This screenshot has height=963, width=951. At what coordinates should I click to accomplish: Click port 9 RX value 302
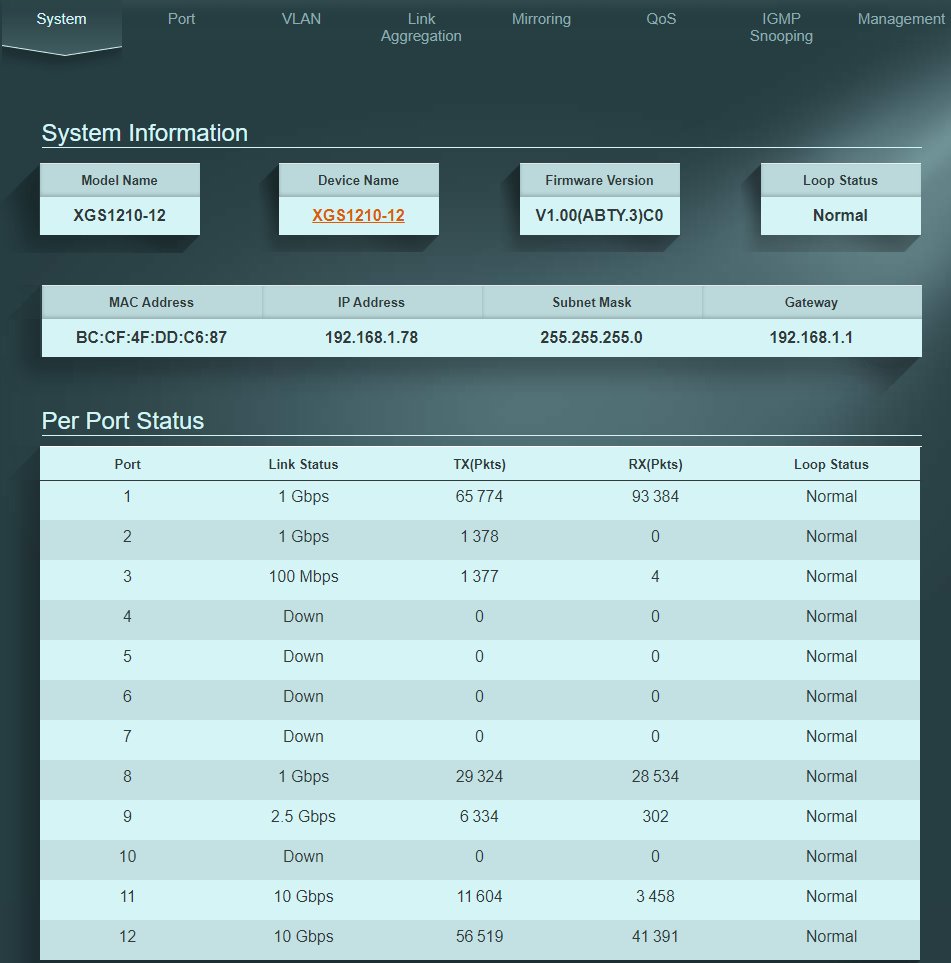click(x=655, y=816)
